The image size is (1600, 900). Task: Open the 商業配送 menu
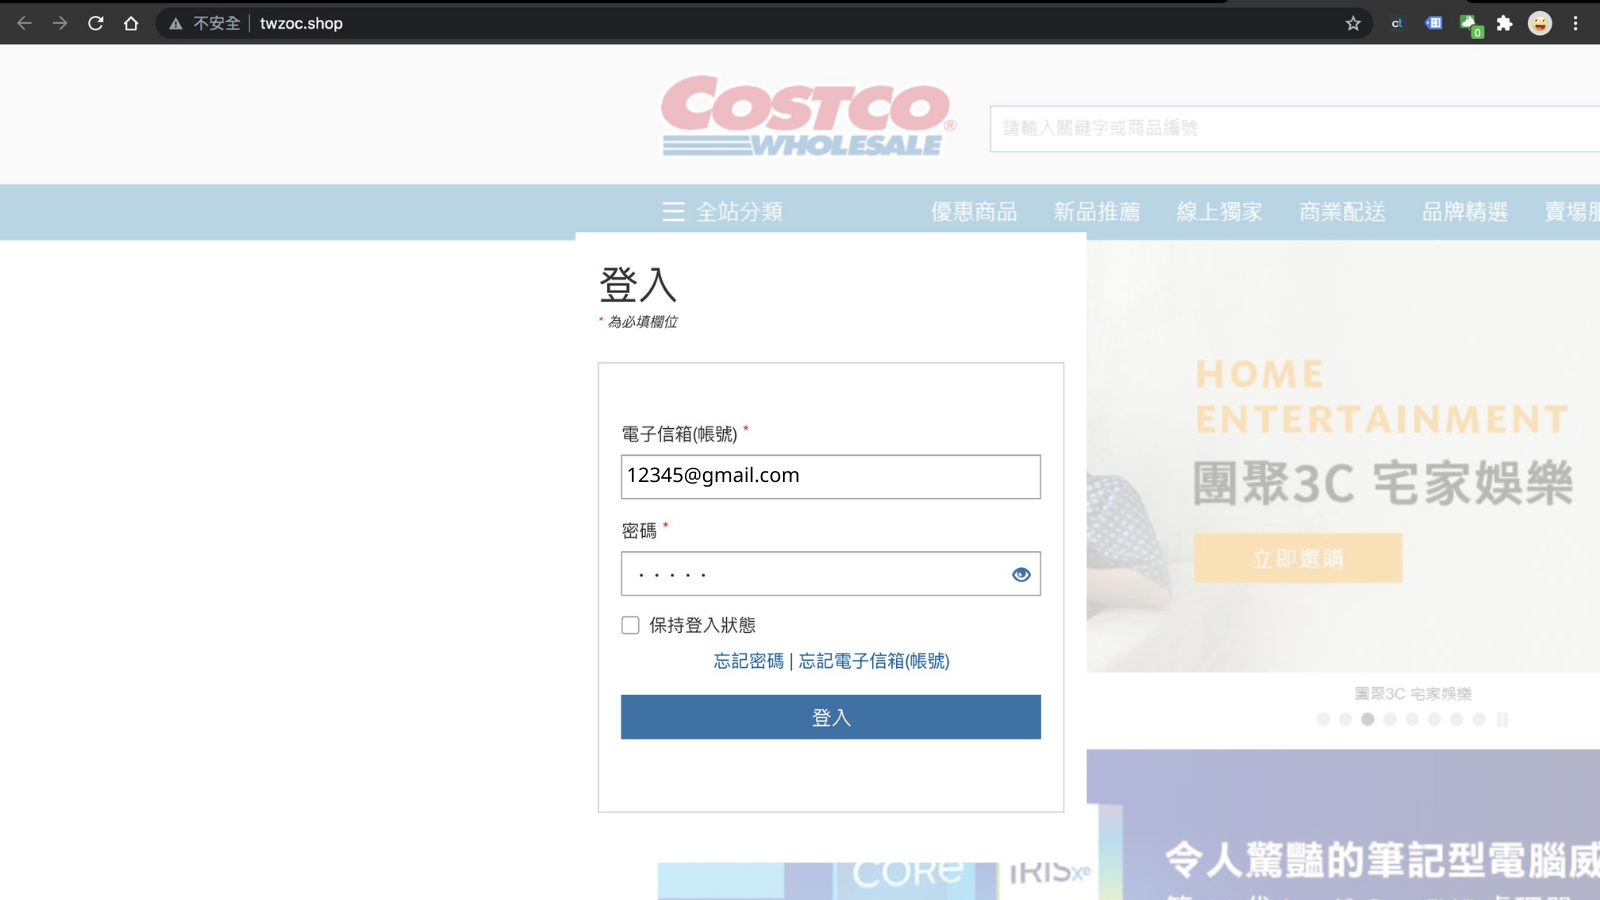1343,211
